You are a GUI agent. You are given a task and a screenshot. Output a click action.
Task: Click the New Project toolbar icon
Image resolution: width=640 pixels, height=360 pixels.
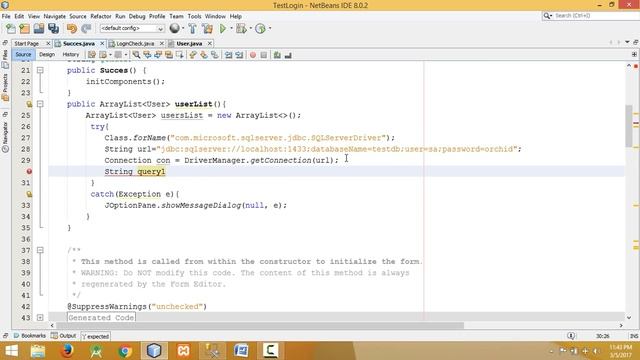(24, 29)
